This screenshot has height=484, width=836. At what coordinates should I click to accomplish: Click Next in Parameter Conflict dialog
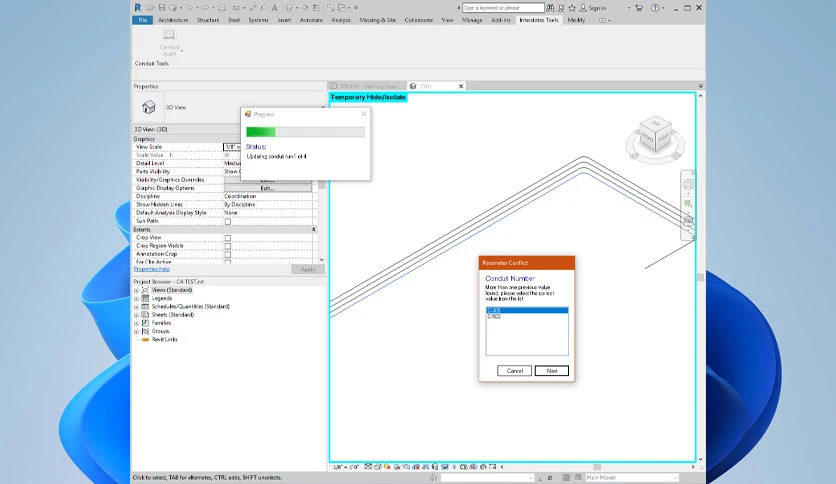point(552,370)
